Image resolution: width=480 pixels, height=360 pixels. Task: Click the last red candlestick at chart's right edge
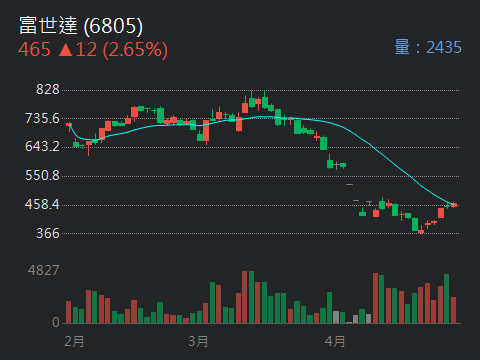pyautogui.click(x=454, y=205)
